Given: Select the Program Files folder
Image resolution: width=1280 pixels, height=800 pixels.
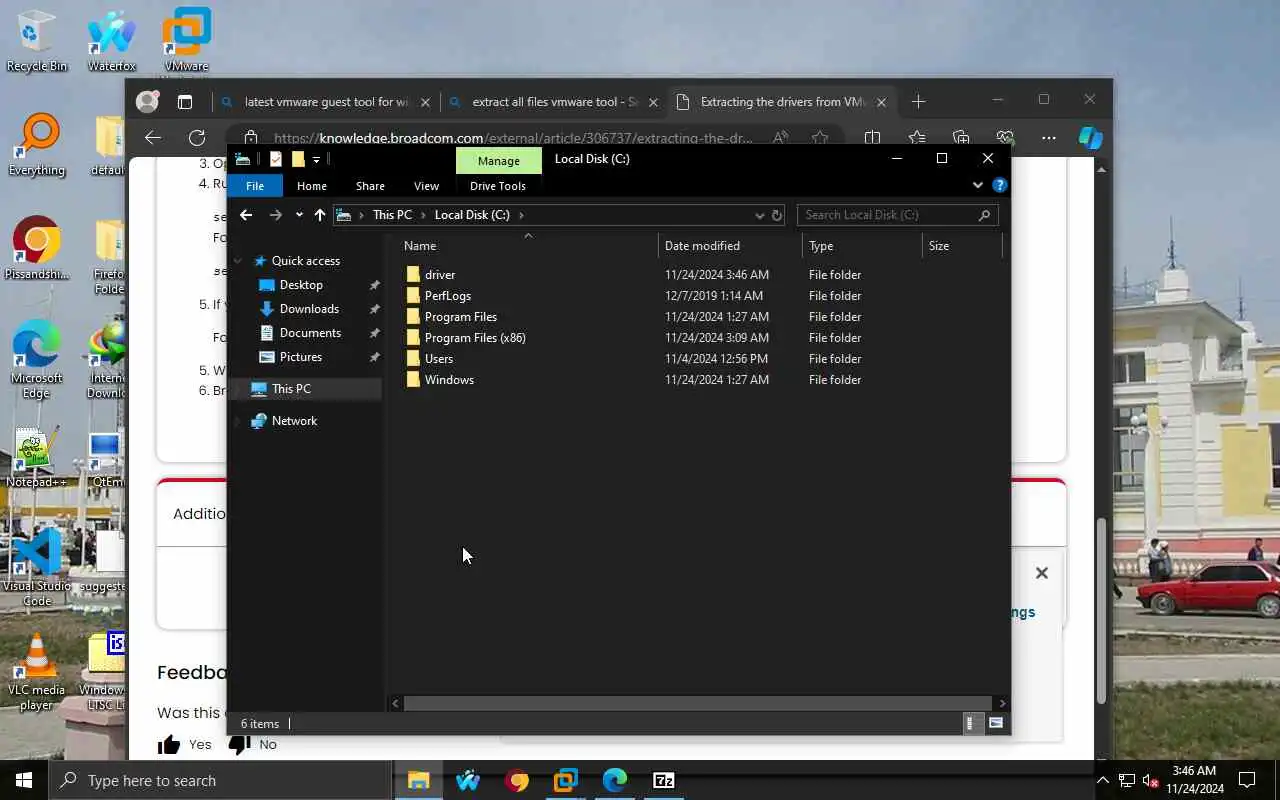Looking at the screenshot, I should point(460,317).
